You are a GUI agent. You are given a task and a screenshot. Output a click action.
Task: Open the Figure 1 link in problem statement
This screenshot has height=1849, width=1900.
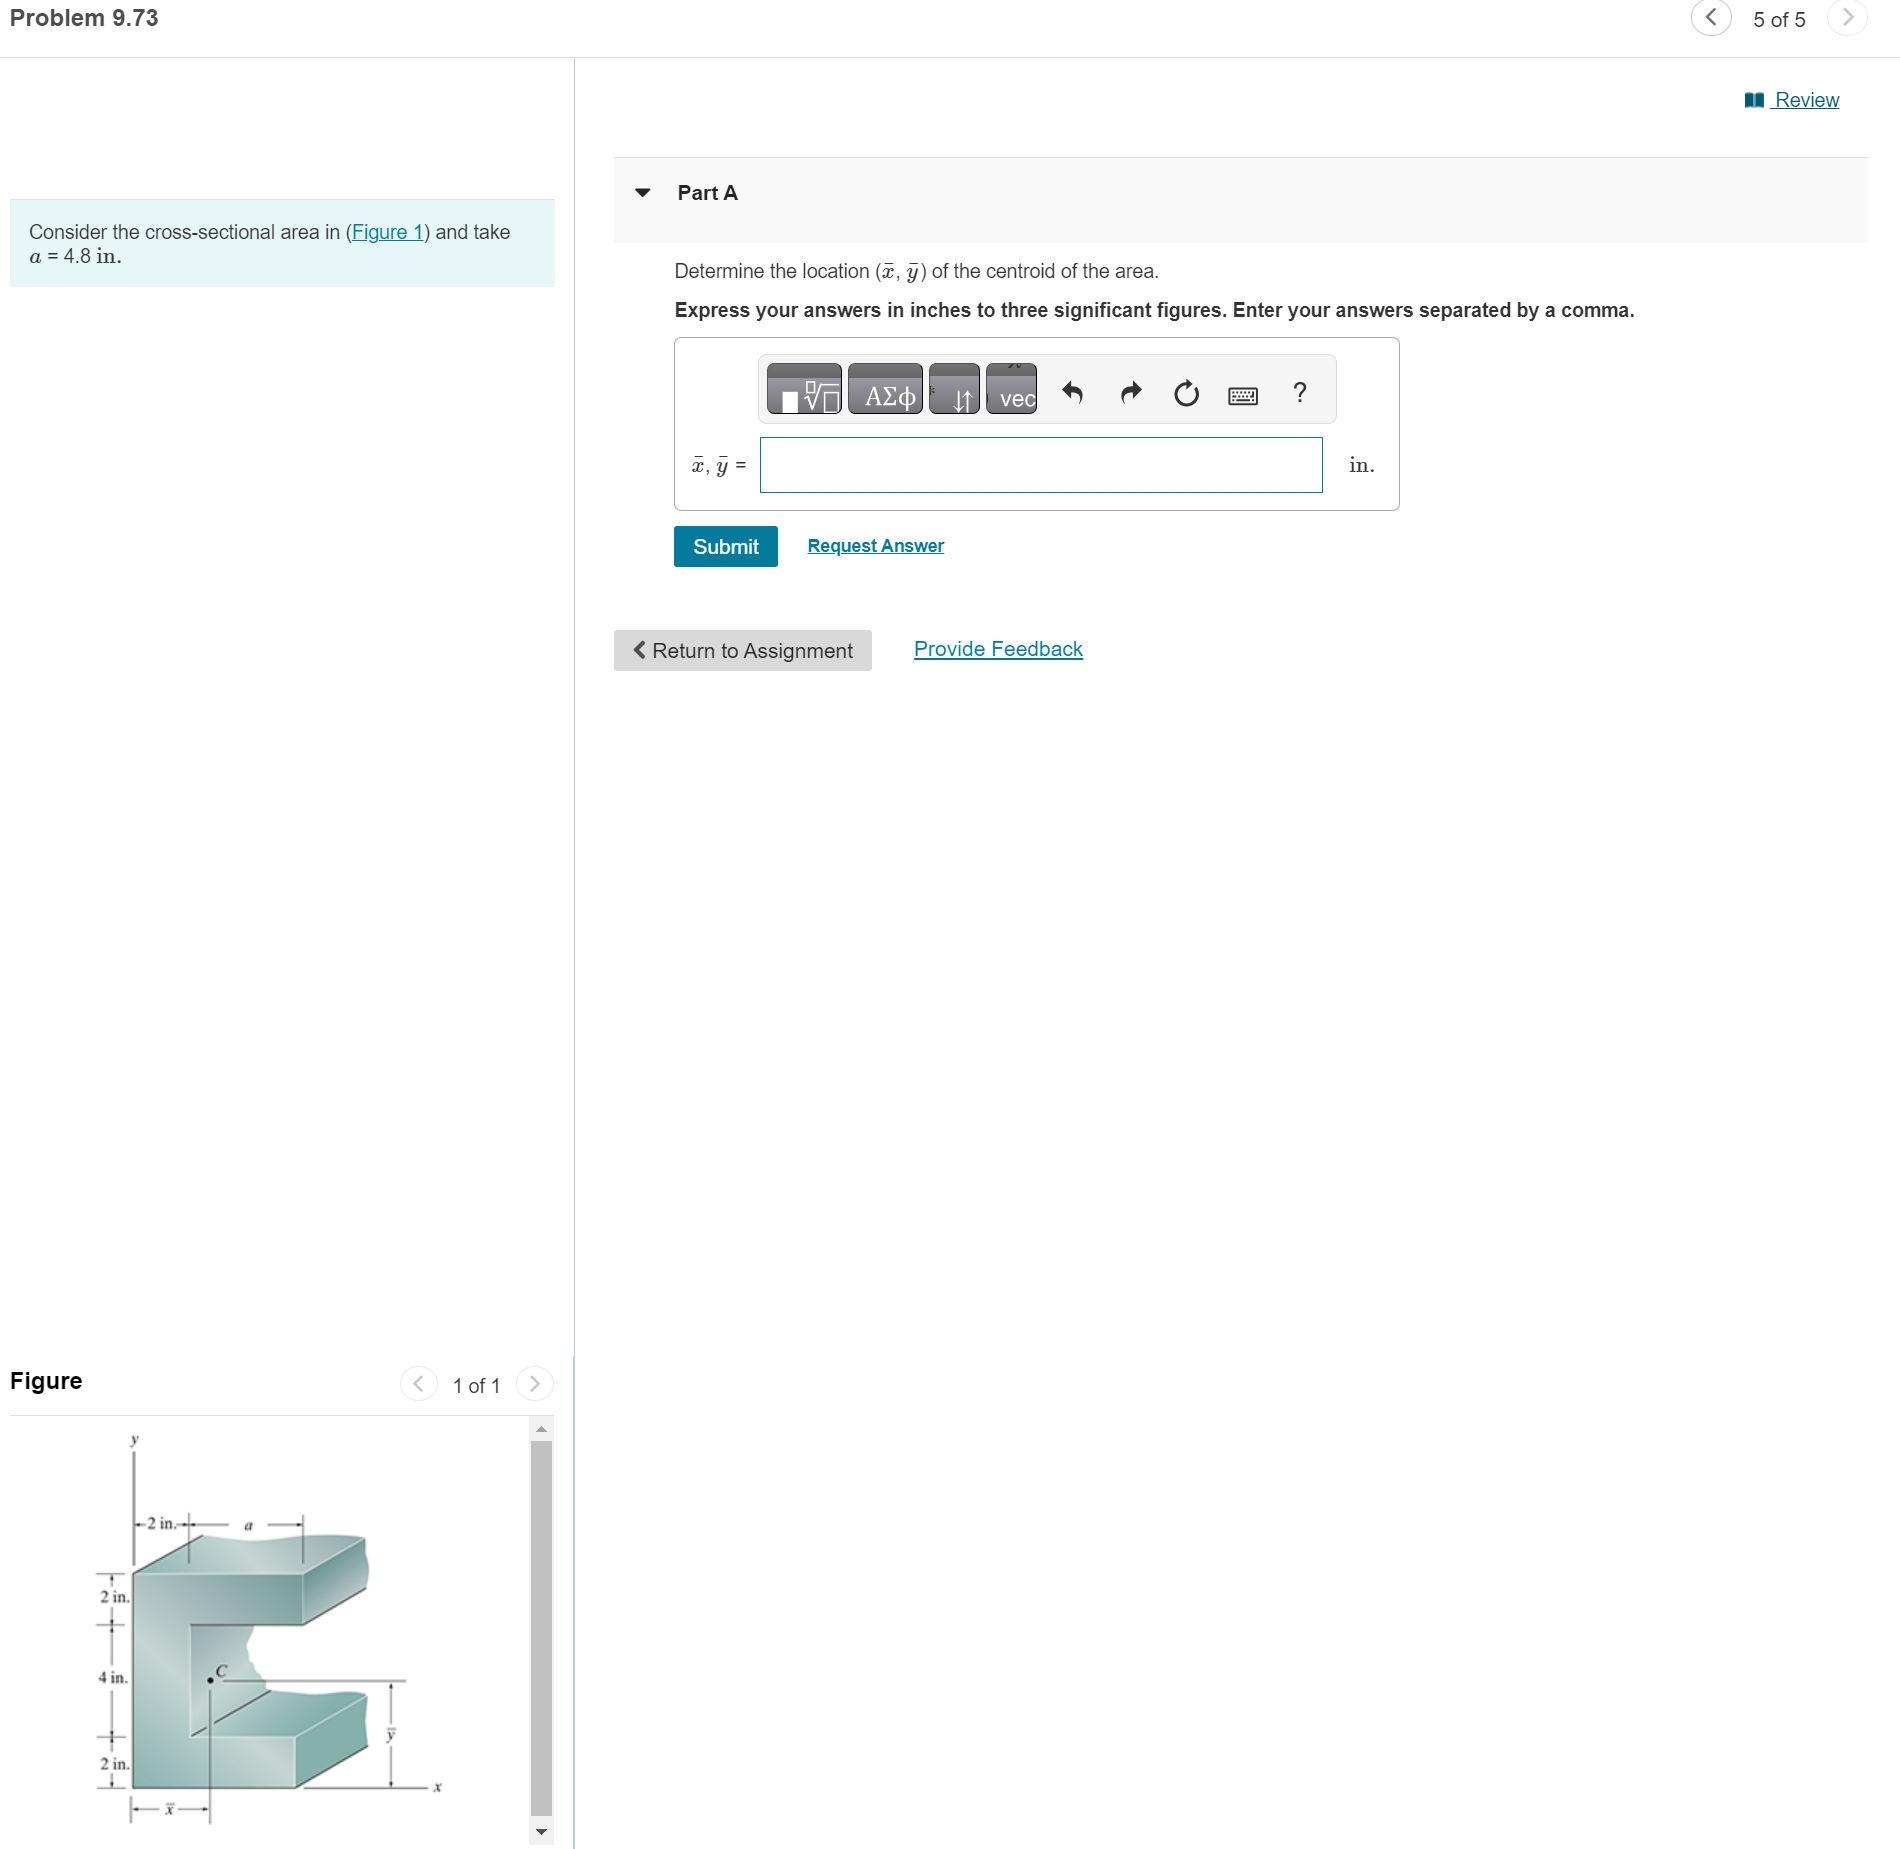tap(388, 231)
